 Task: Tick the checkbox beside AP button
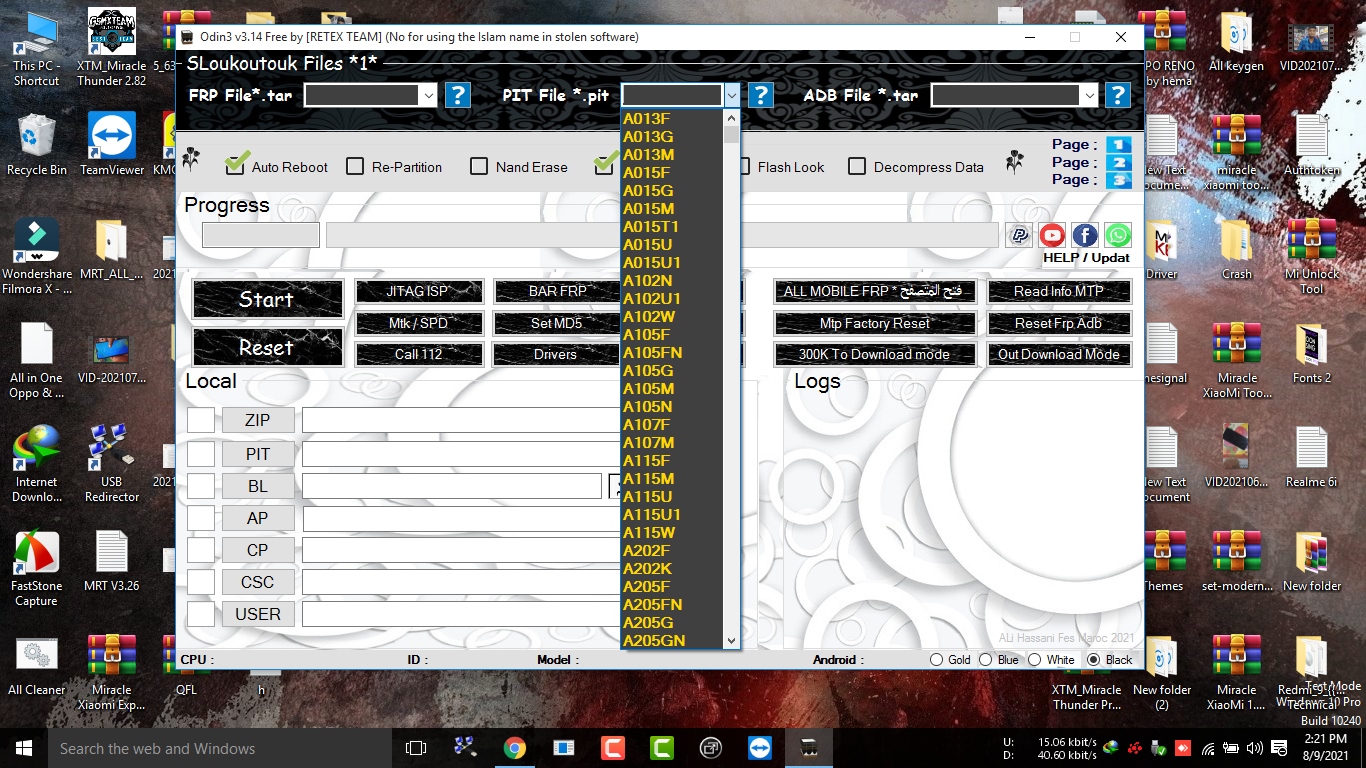click(x=201, y=518)
